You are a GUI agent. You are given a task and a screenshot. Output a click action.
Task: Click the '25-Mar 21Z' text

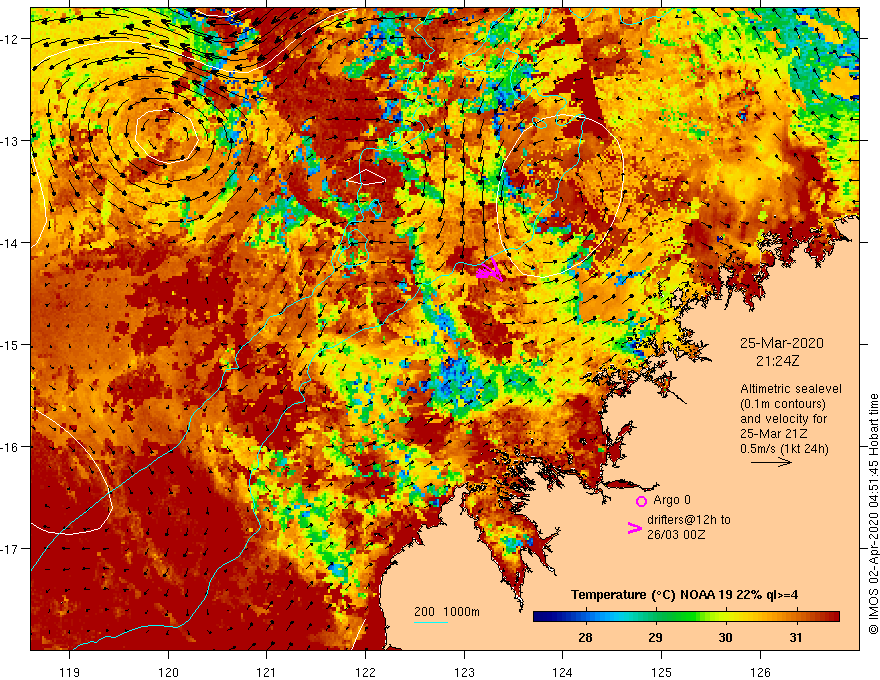pos(773,434)
